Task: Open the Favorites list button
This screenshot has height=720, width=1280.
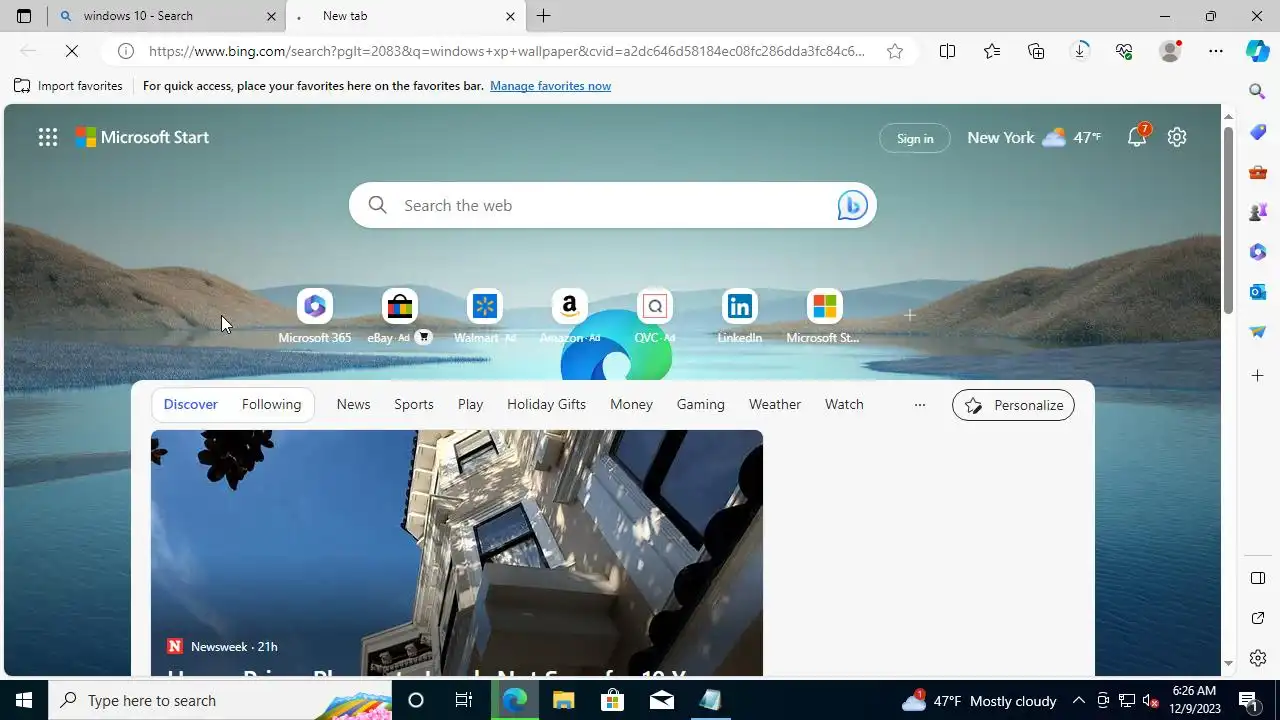Action: 991,51
